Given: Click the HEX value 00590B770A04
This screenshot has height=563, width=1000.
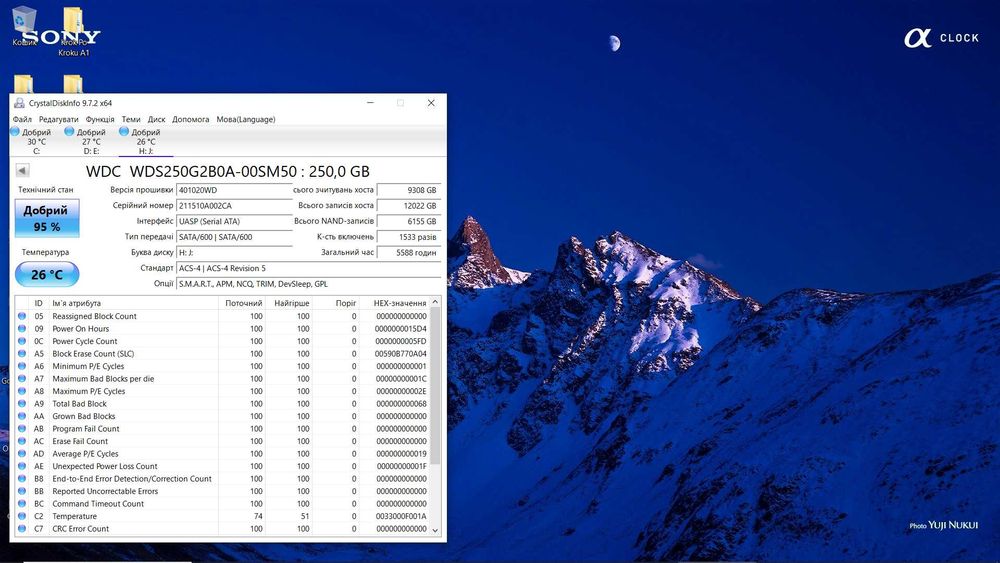Looking at the screenshot, I should (x=401, y=353).
